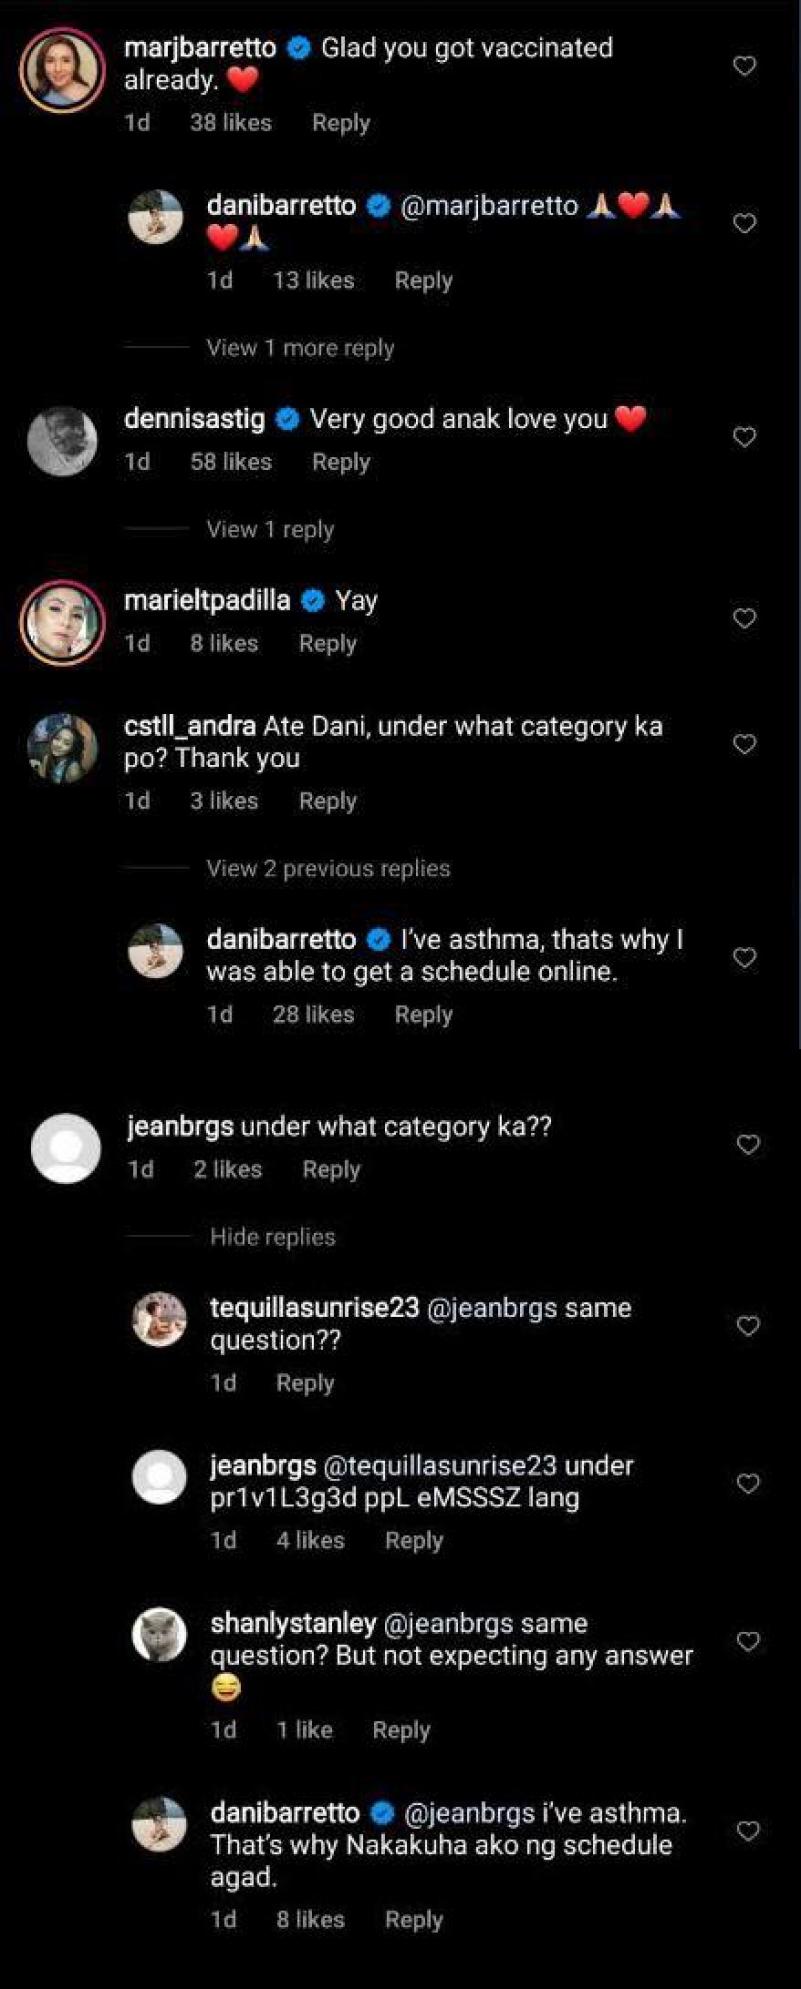Heart tequillasunrise23's 'same question??' reply
801x1989 pixels.
click(x=748, y=1326)
